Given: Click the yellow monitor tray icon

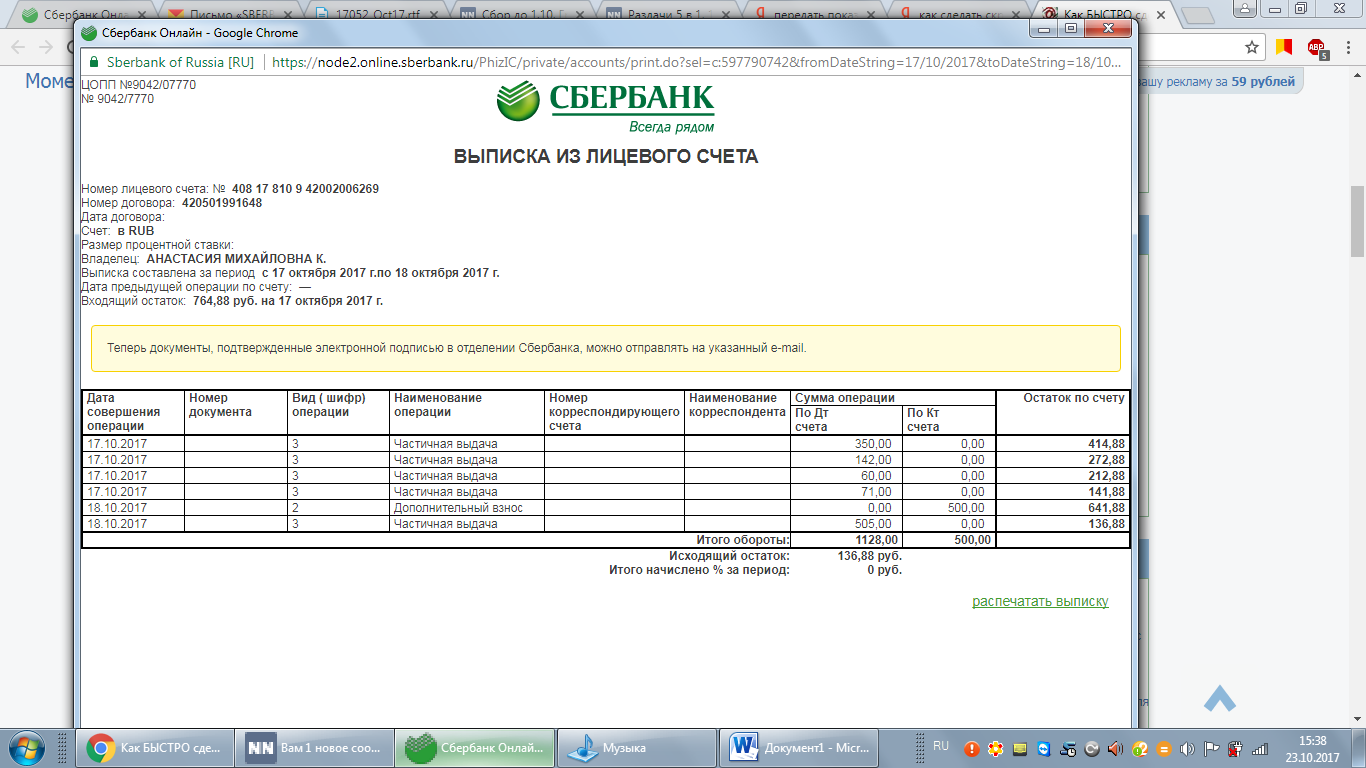Looking at the screenshot, I should pyautogui.click(x=1020, y=748).
